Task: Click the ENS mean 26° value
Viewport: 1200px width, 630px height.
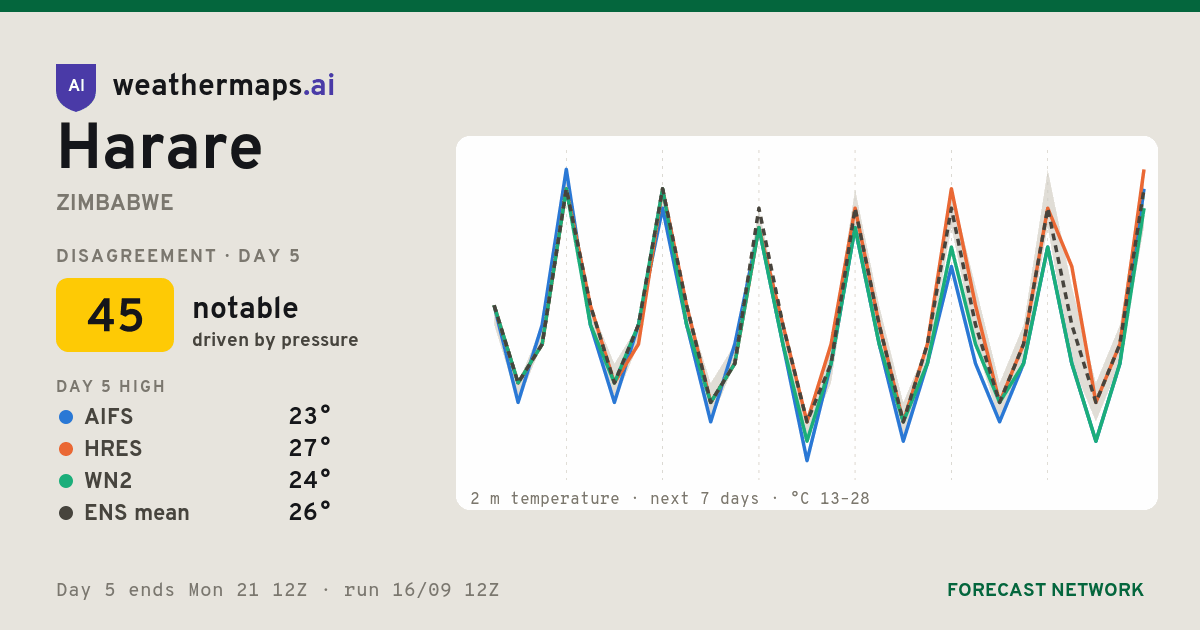Action: pos(310,513)
